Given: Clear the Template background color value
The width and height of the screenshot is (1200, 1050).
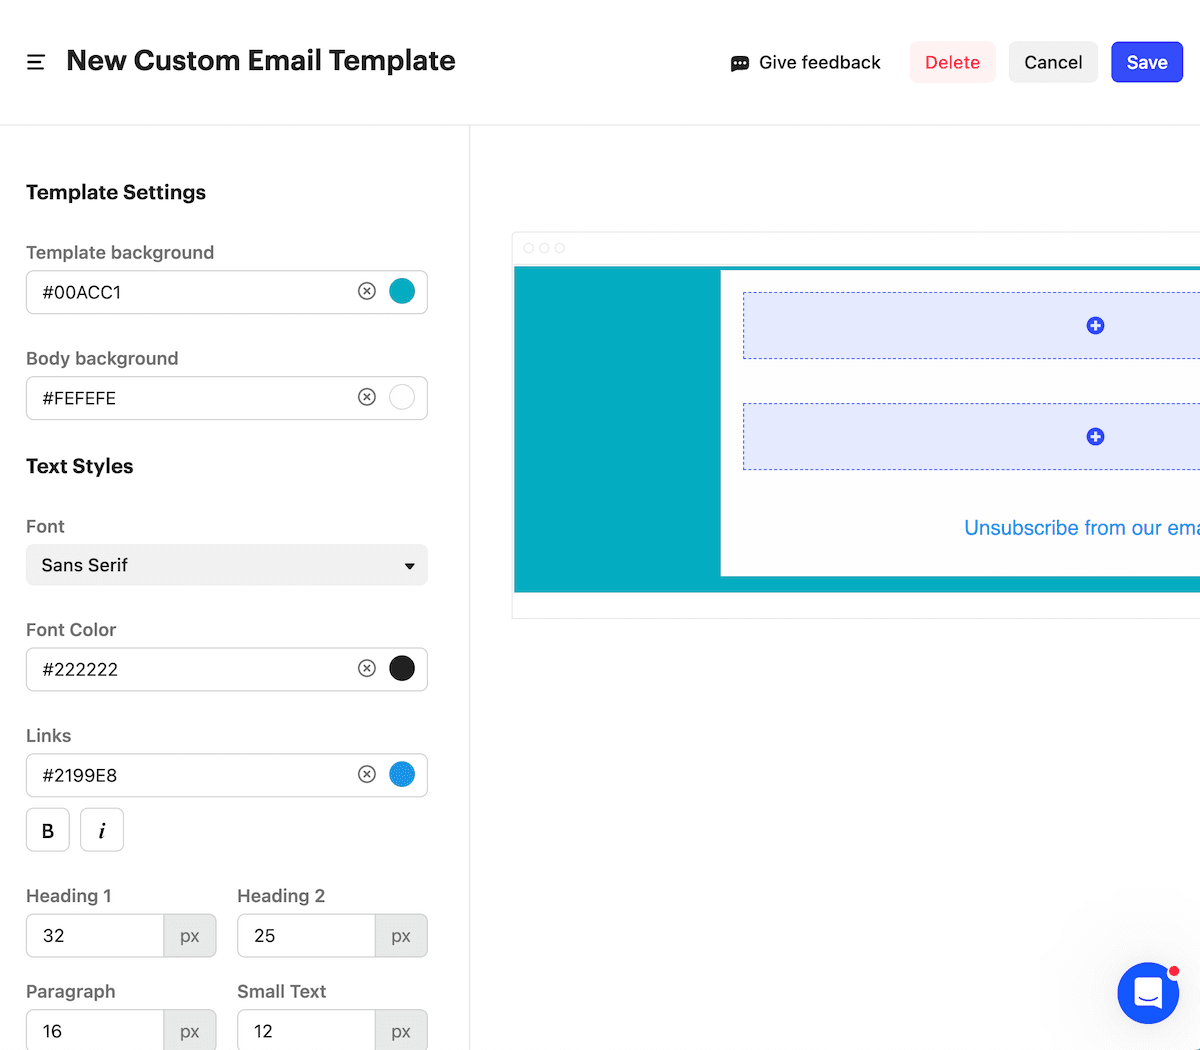Looking at the screenshot, I should coord(367,291).
